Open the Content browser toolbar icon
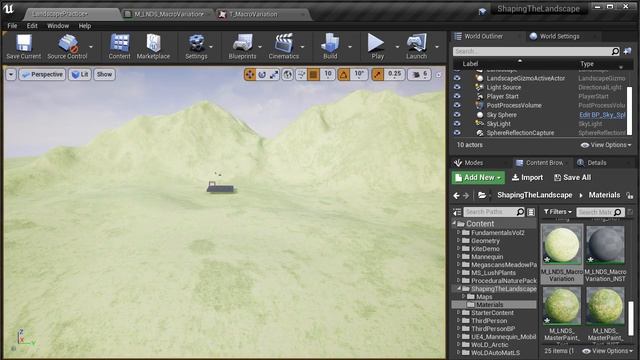 point(120,47)
